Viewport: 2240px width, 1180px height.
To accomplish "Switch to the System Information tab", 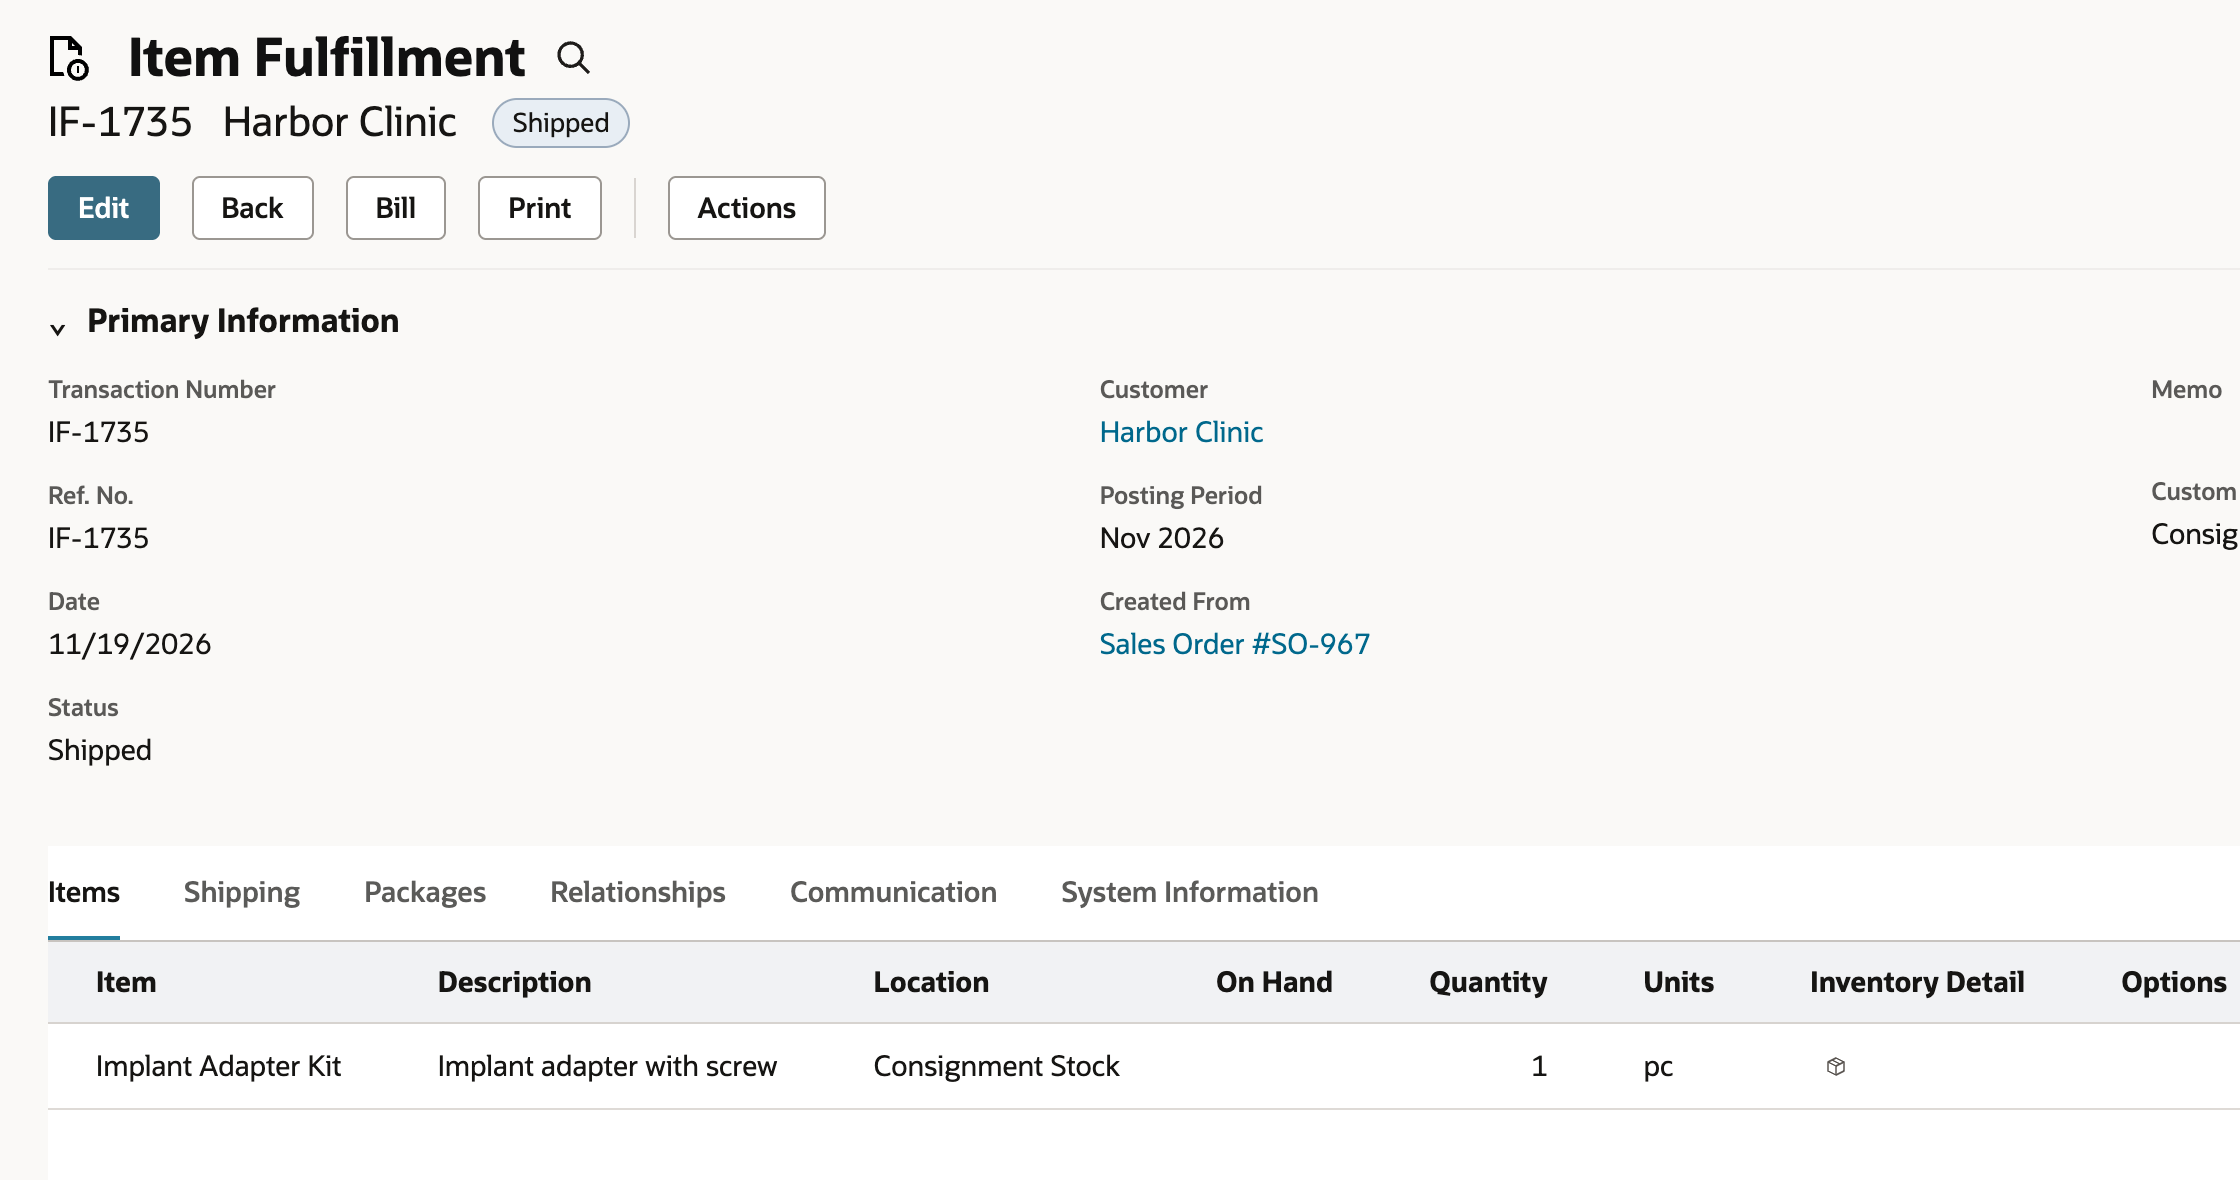I will tap(1190, 892).
